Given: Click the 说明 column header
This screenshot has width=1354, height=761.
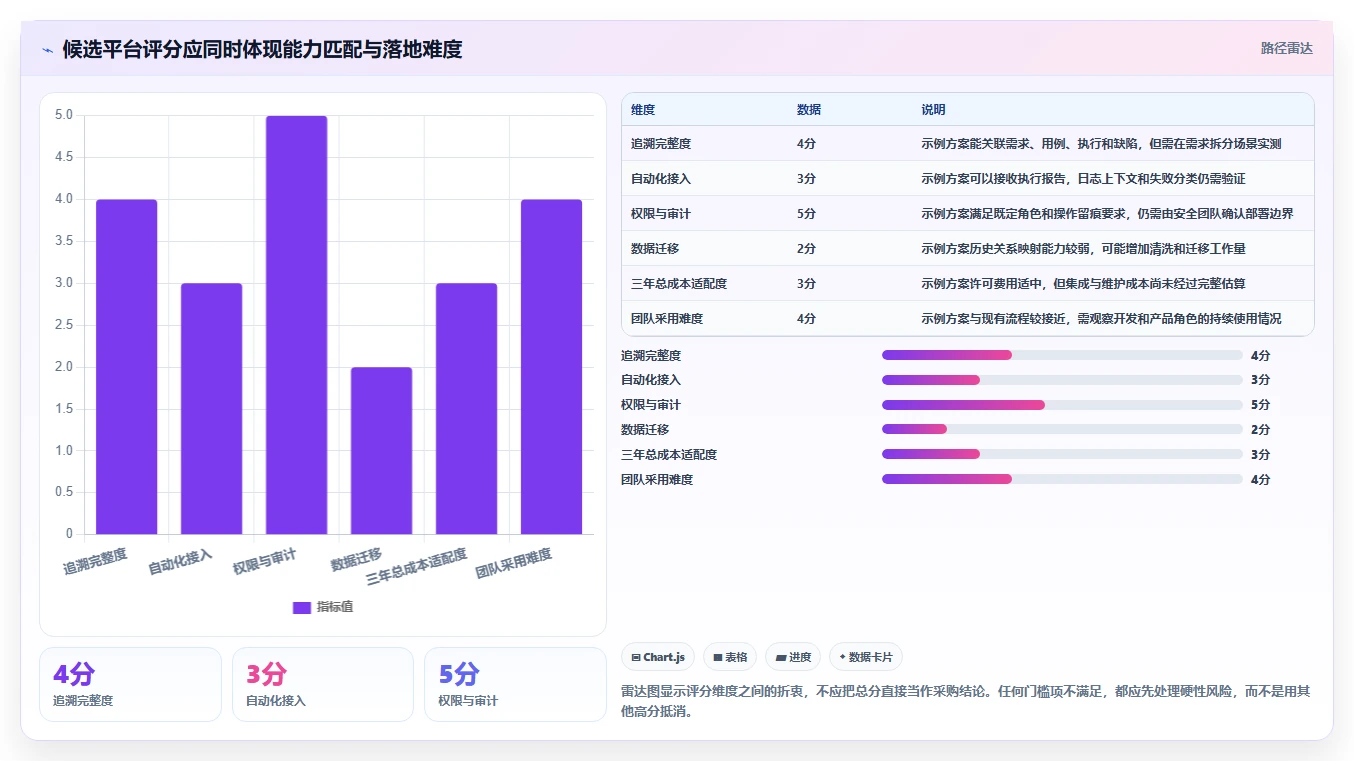Looking at the screenshot, I should tap(933, 110).
